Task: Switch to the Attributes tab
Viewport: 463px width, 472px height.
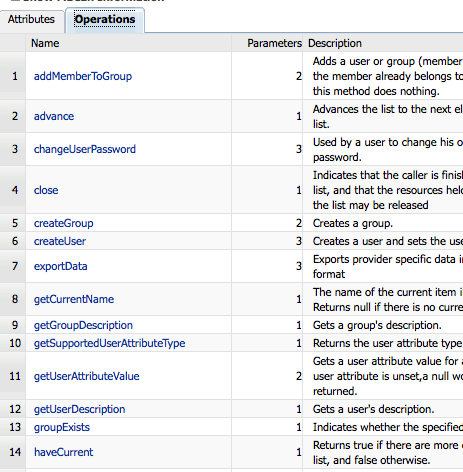Action: point(31,20)
